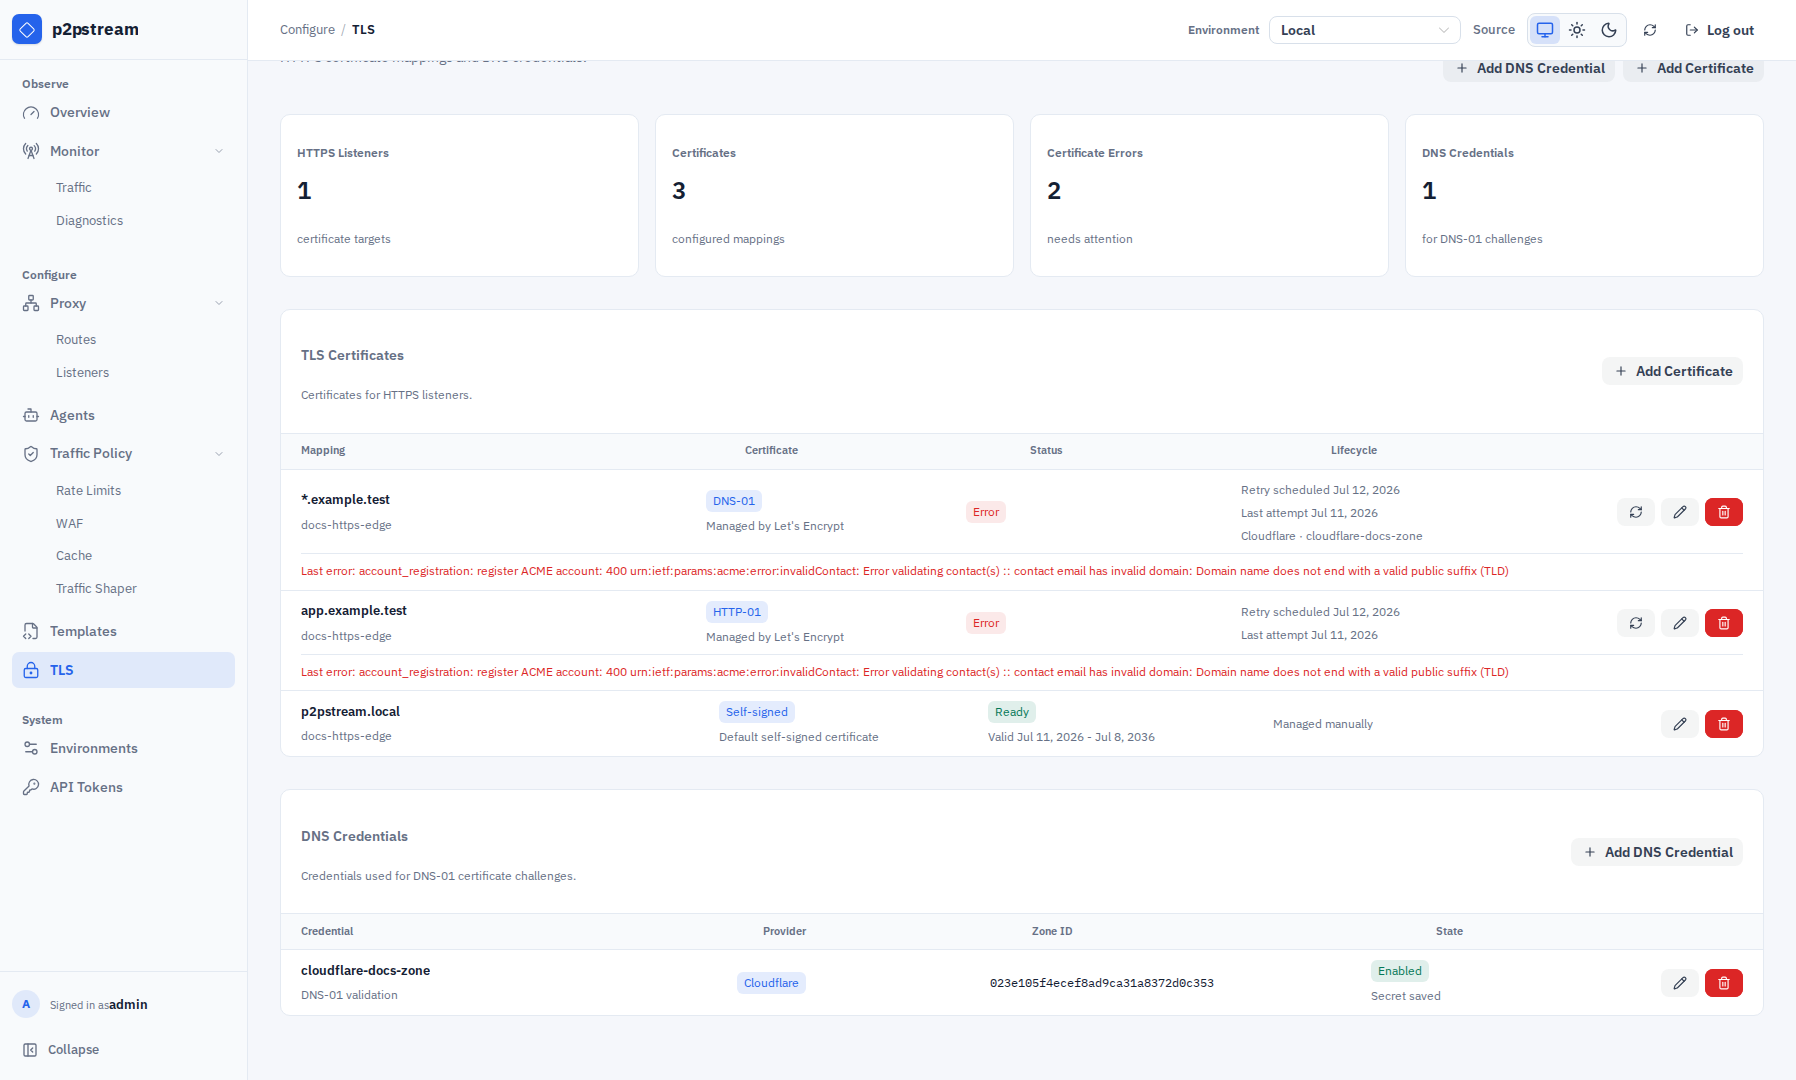Click Add DNS Credential in DNS Credentials panel
This screenshot has height=1080, width=1796.
(1657, 852)
